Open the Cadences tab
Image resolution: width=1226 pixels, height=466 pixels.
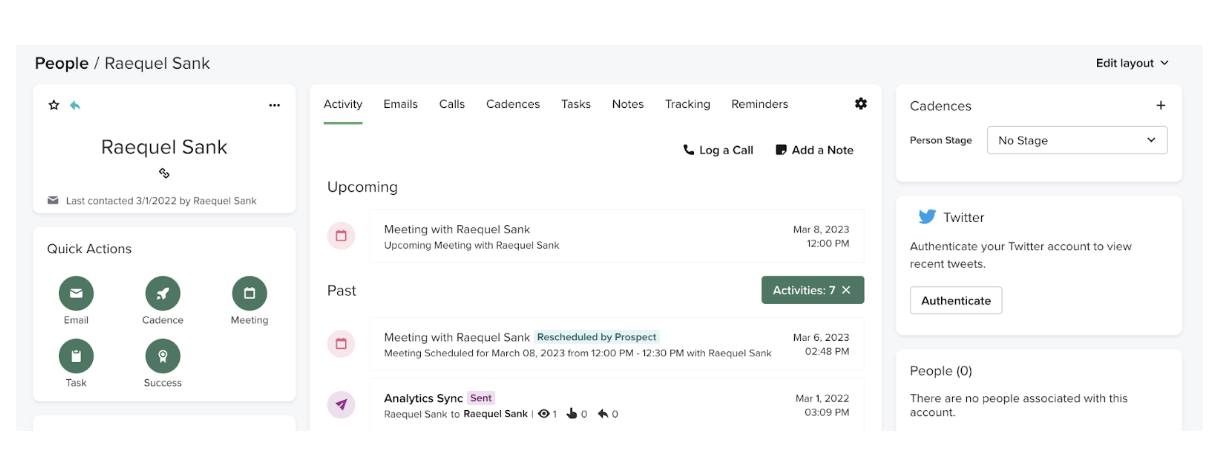coord(513,104)
